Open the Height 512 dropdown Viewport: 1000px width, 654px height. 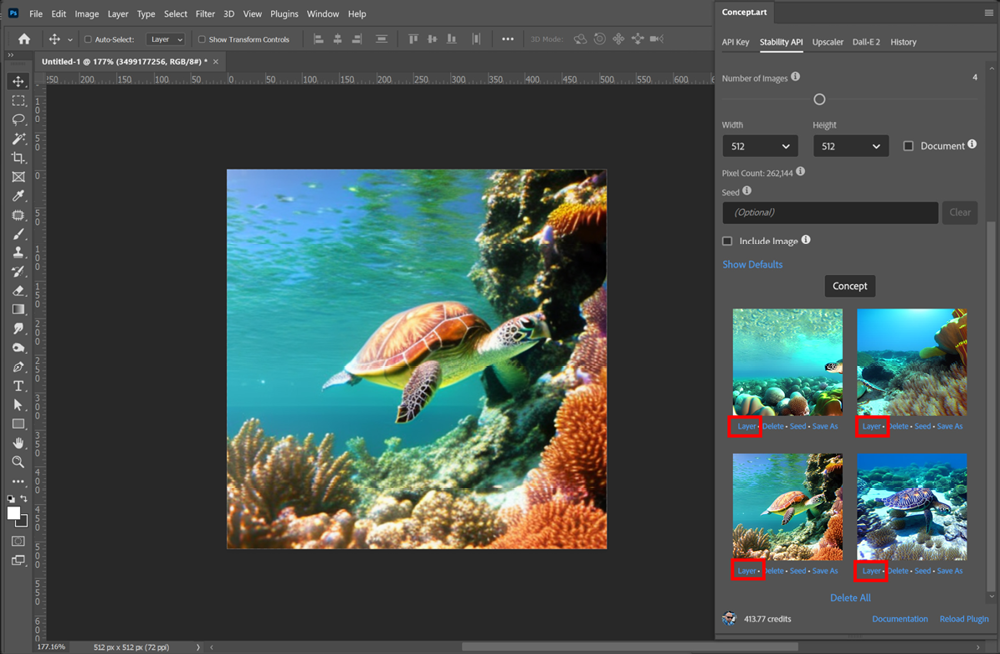(x=850, y=146)
